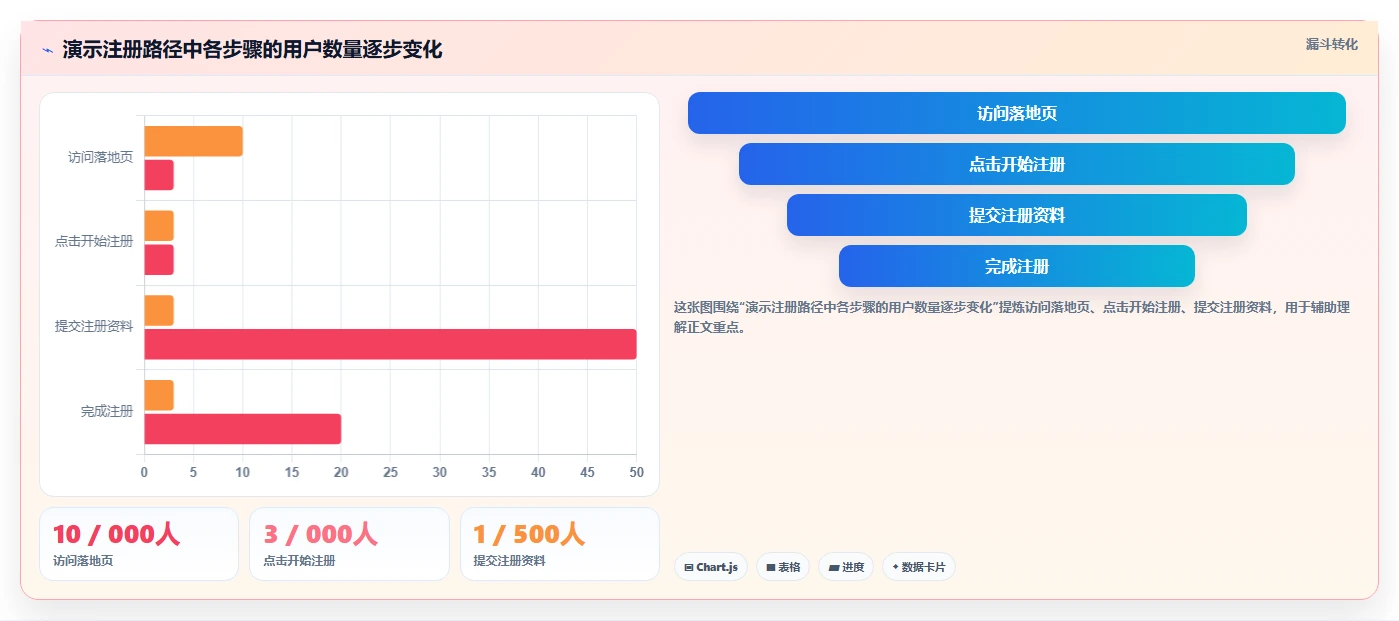Open the 10 / 000人 stat card

pos(139,544)
